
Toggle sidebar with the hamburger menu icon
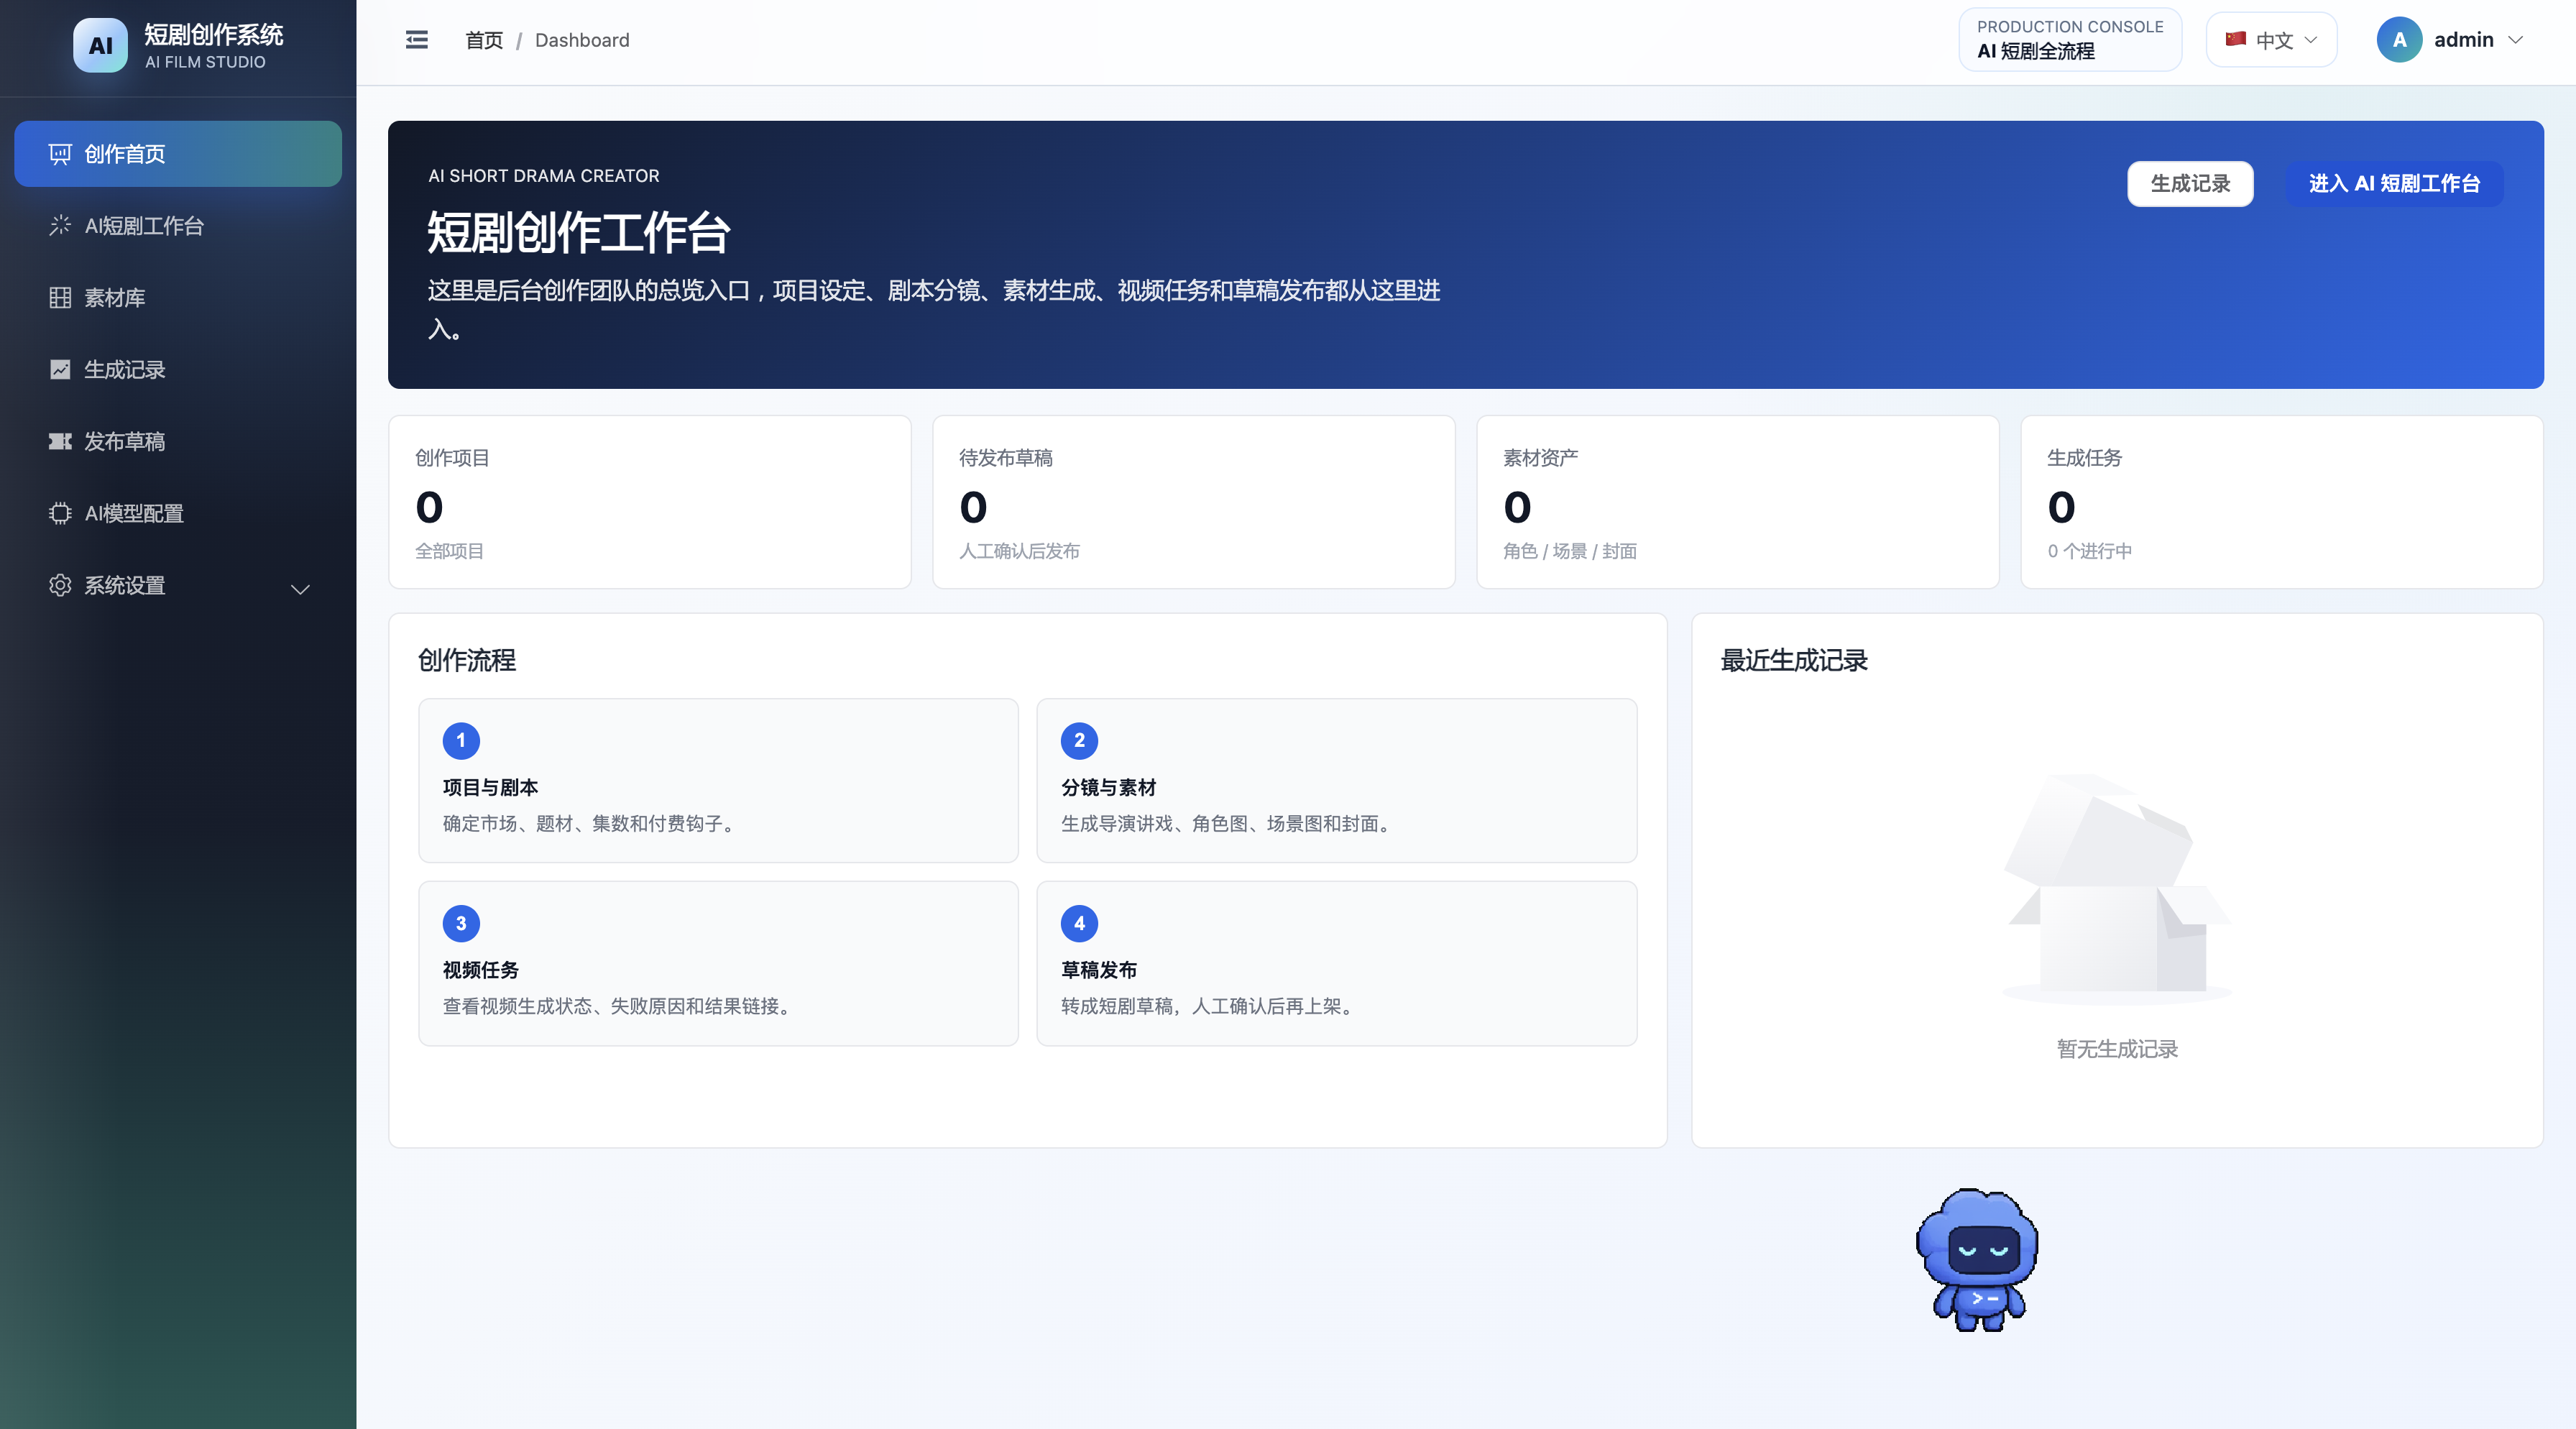(x=417, y=40)
